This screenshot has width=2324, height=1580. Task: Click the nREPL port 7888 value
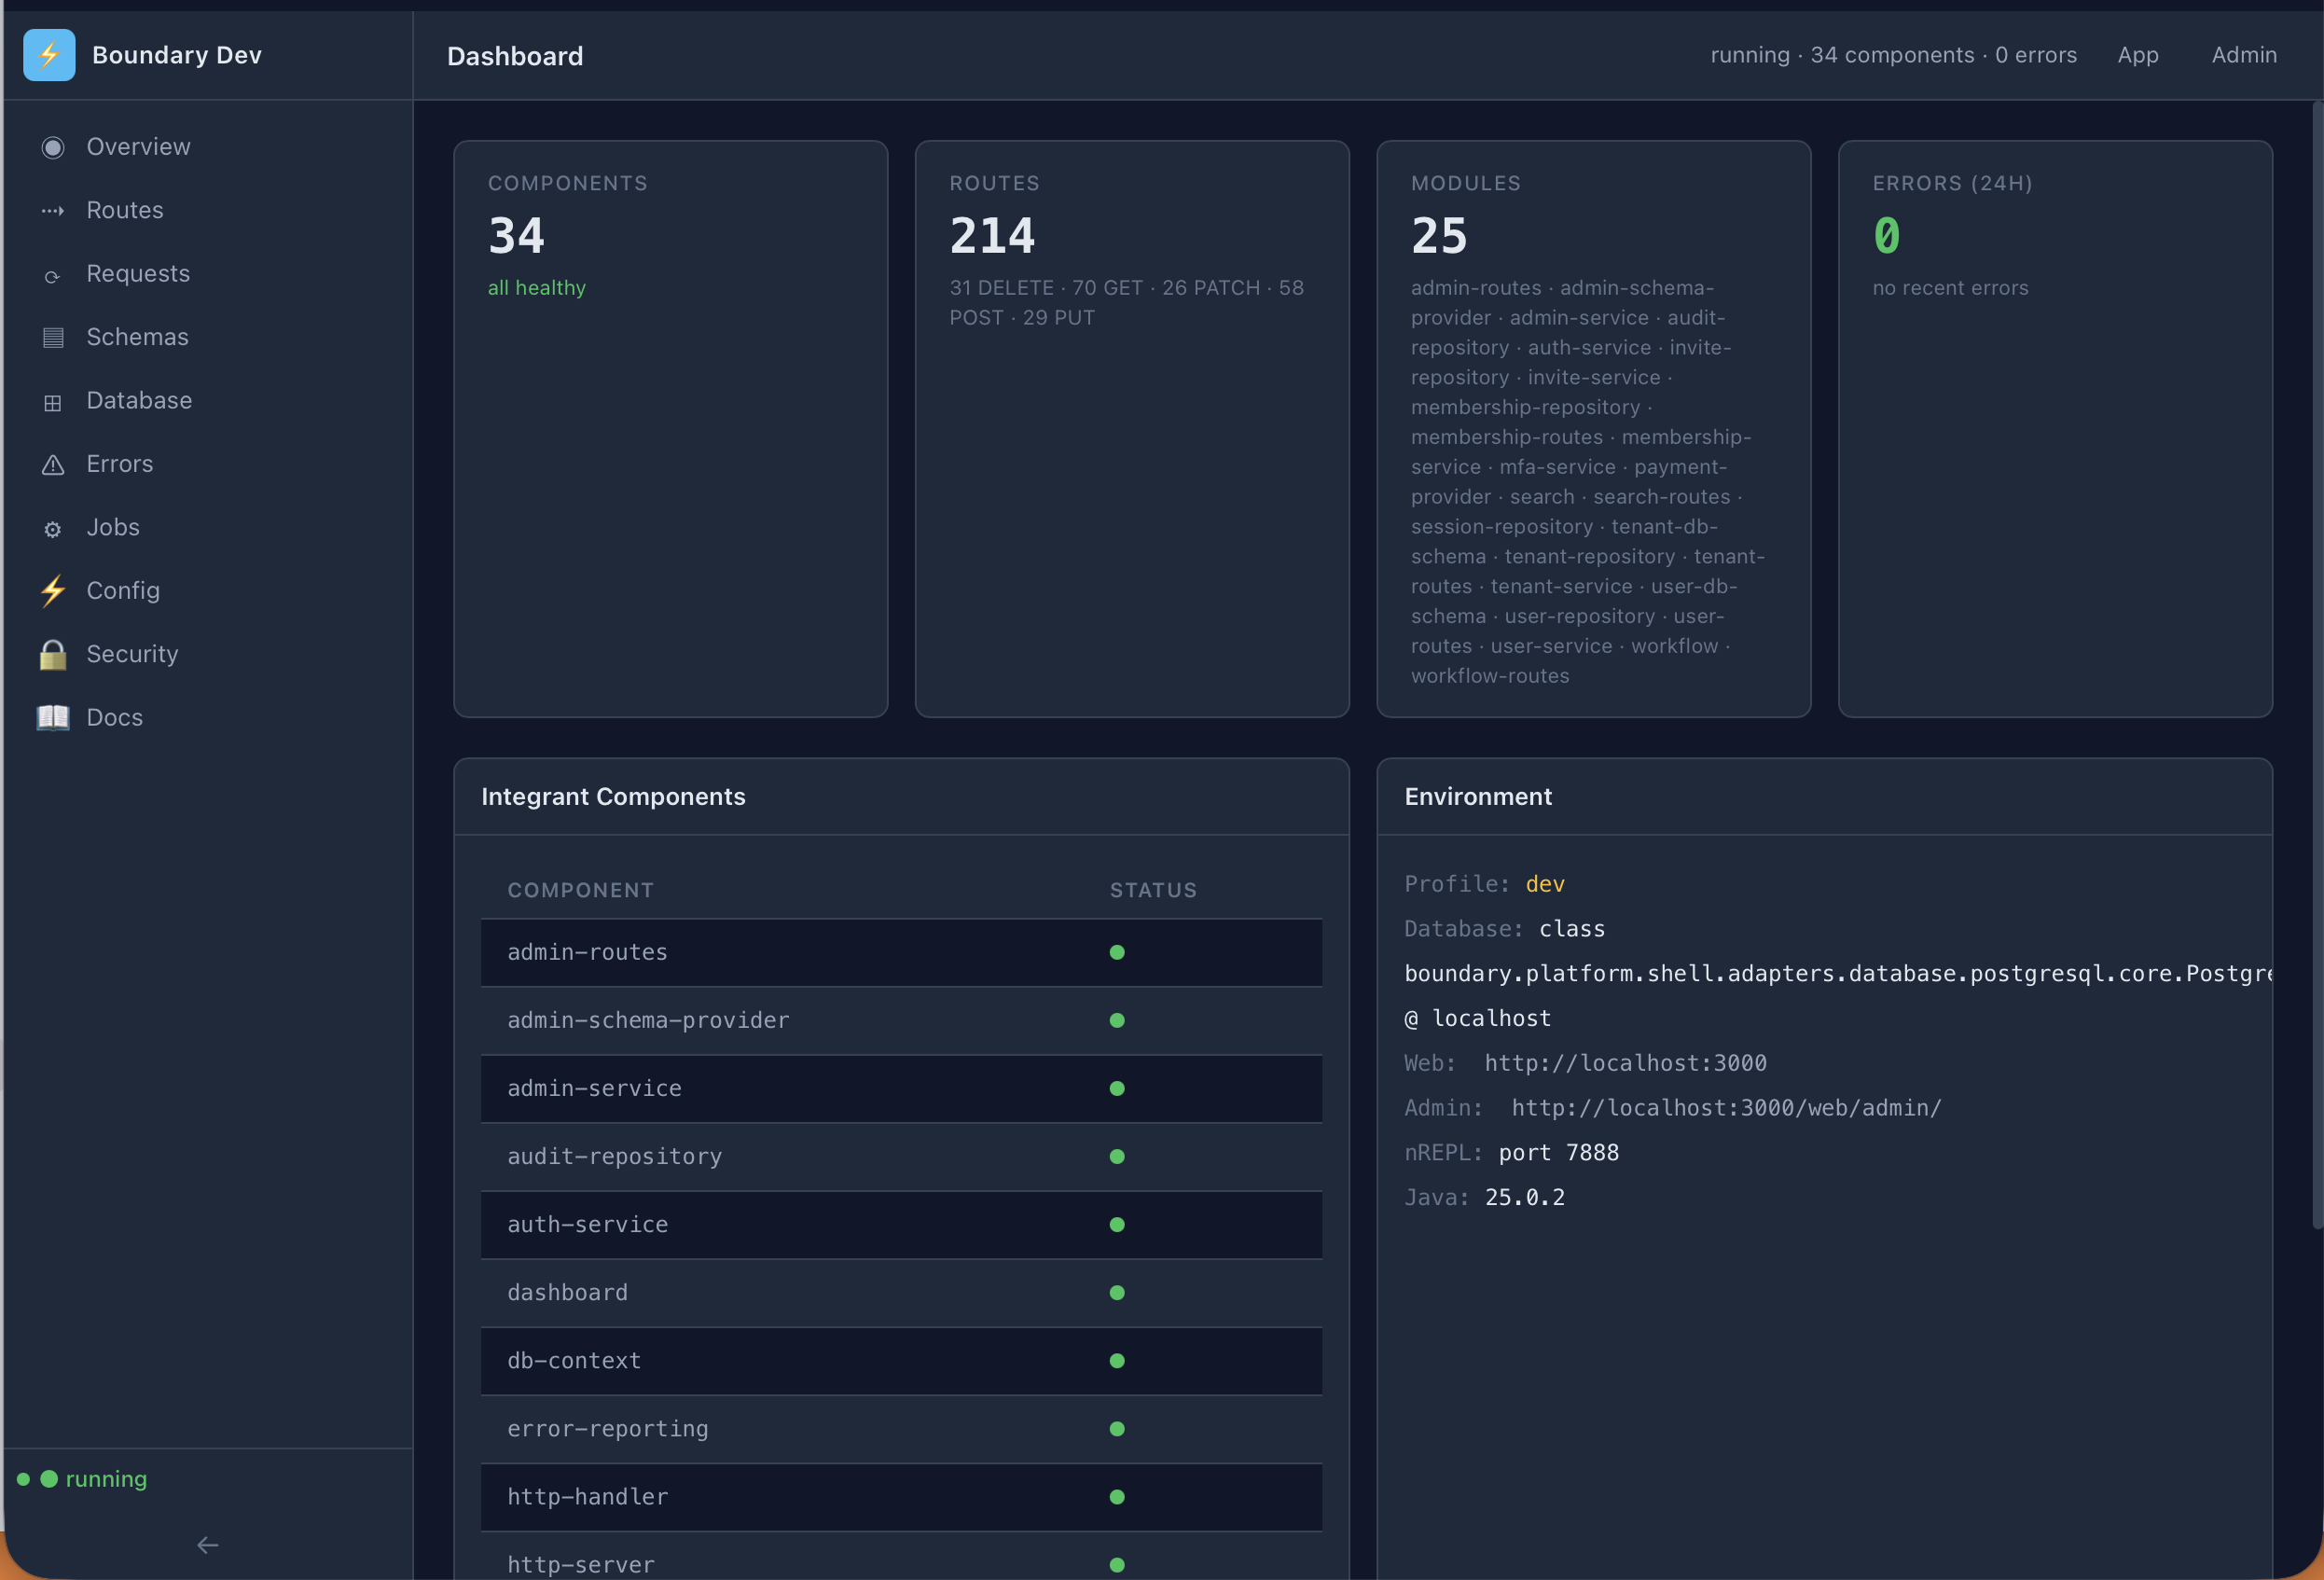[x=1558, y=1153]
